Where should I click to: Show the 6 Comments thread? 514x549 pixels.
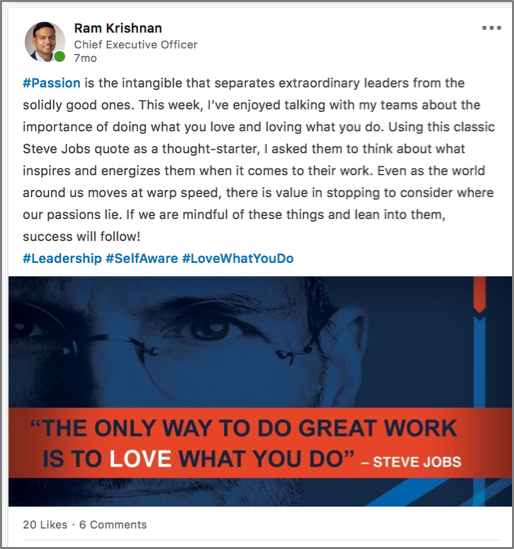113,524
